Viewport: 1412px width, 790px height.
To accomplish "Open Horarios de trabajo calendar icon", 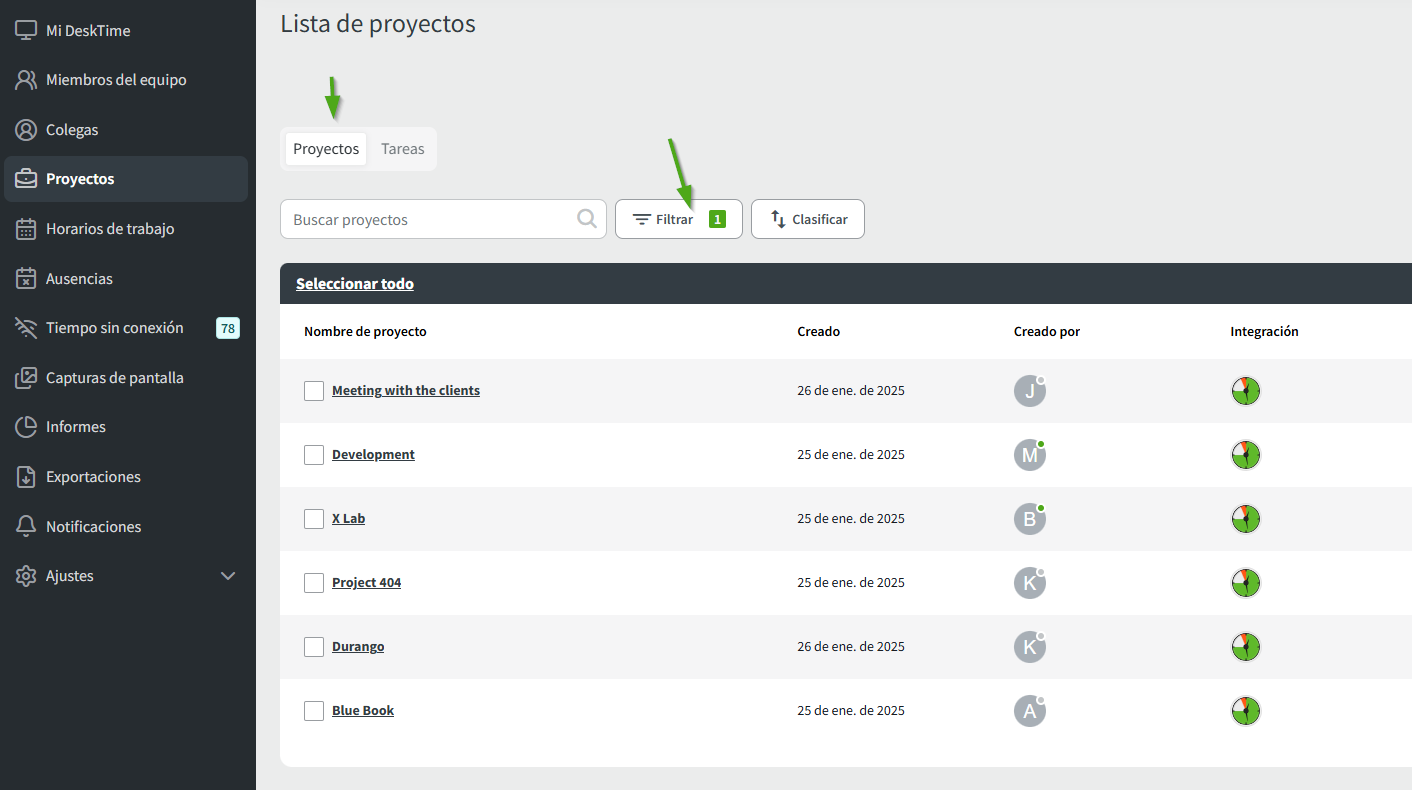I will tap(26, 229).
